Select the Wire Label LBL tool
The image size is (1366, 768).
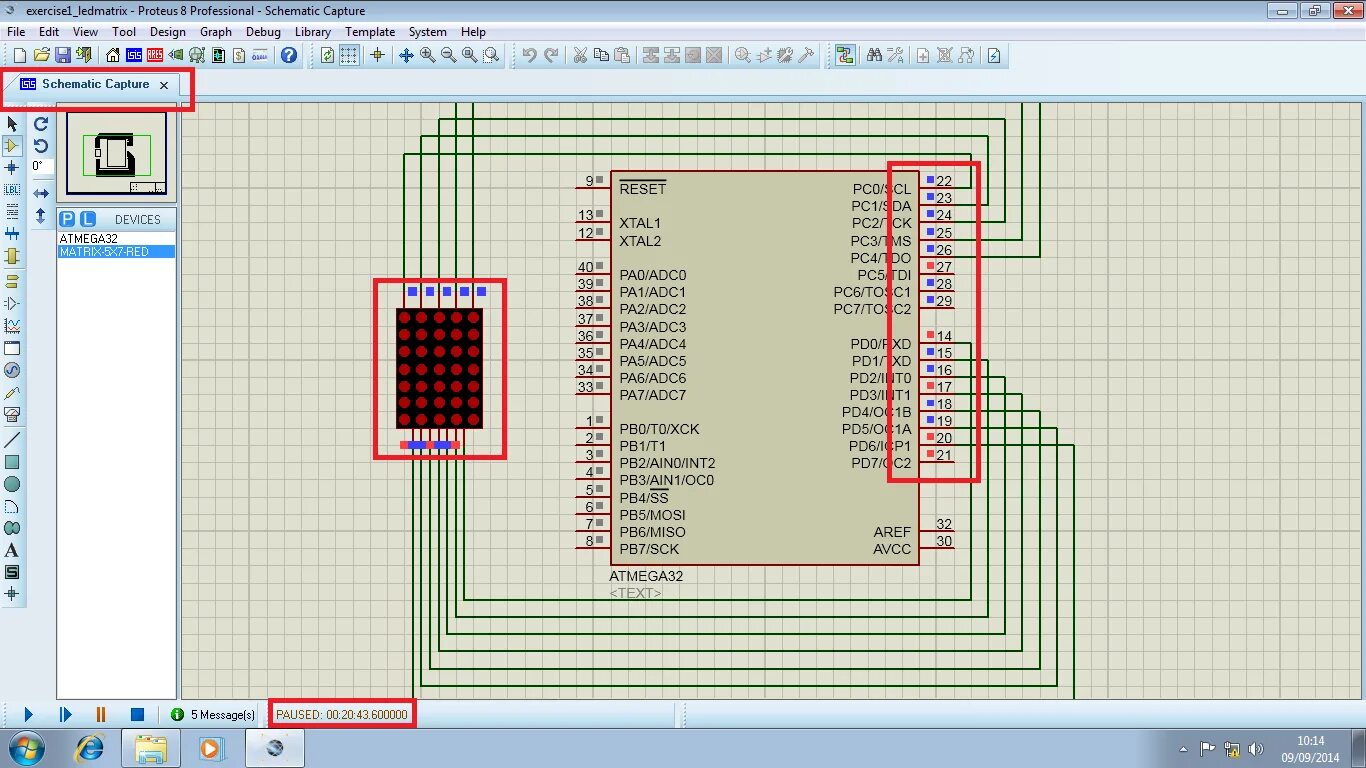point(12,189)
